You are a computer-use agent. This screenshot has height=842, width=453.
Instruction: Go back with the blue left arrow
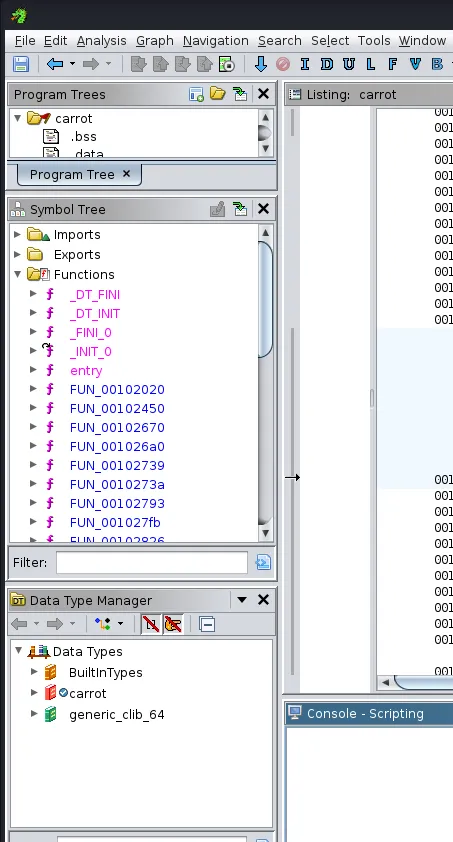[x=55, y=64]
